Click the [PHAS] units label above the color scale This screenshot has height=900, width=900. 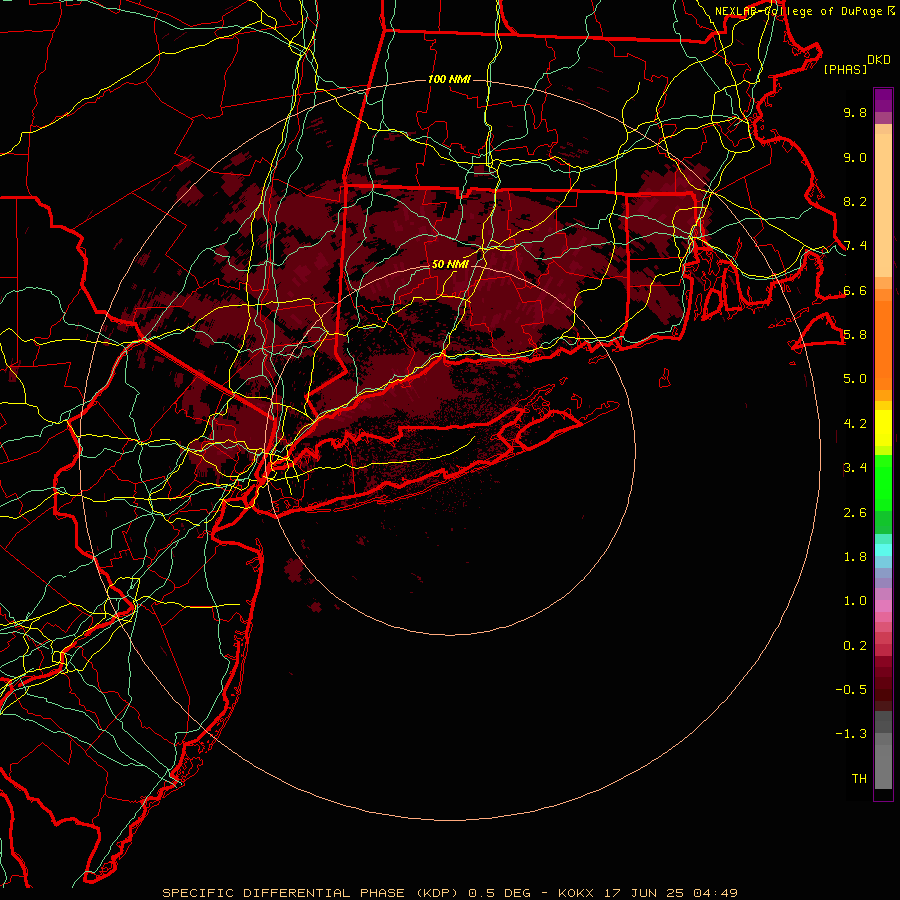point(845,69)
